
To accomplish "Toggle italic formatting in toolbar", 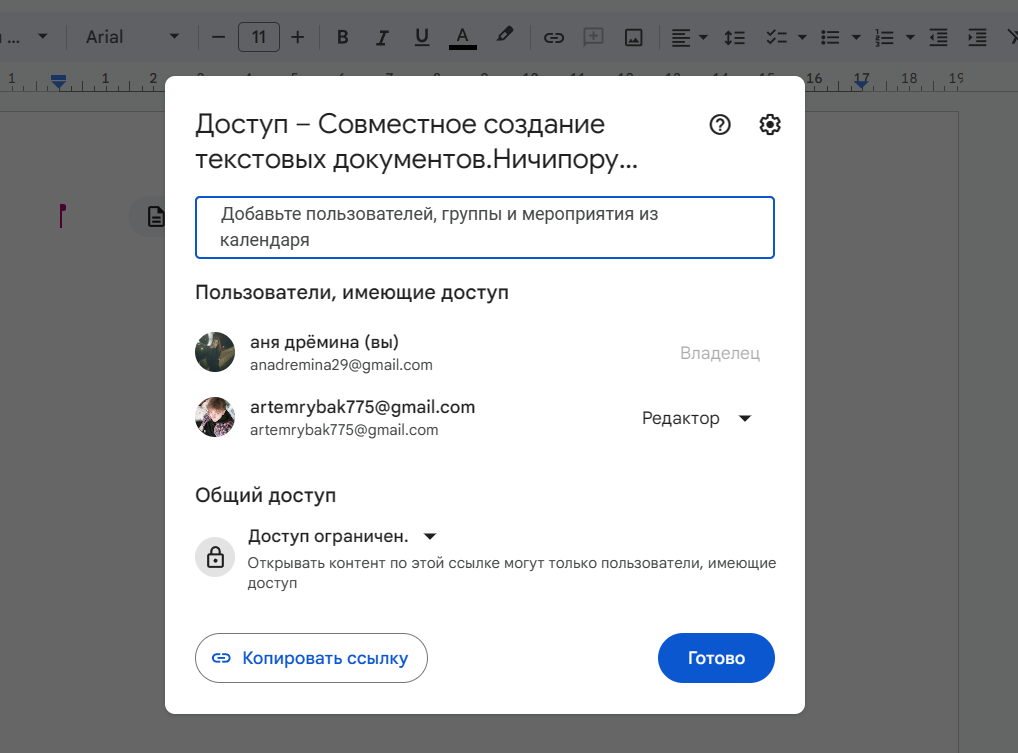I will tap(382, 38).
